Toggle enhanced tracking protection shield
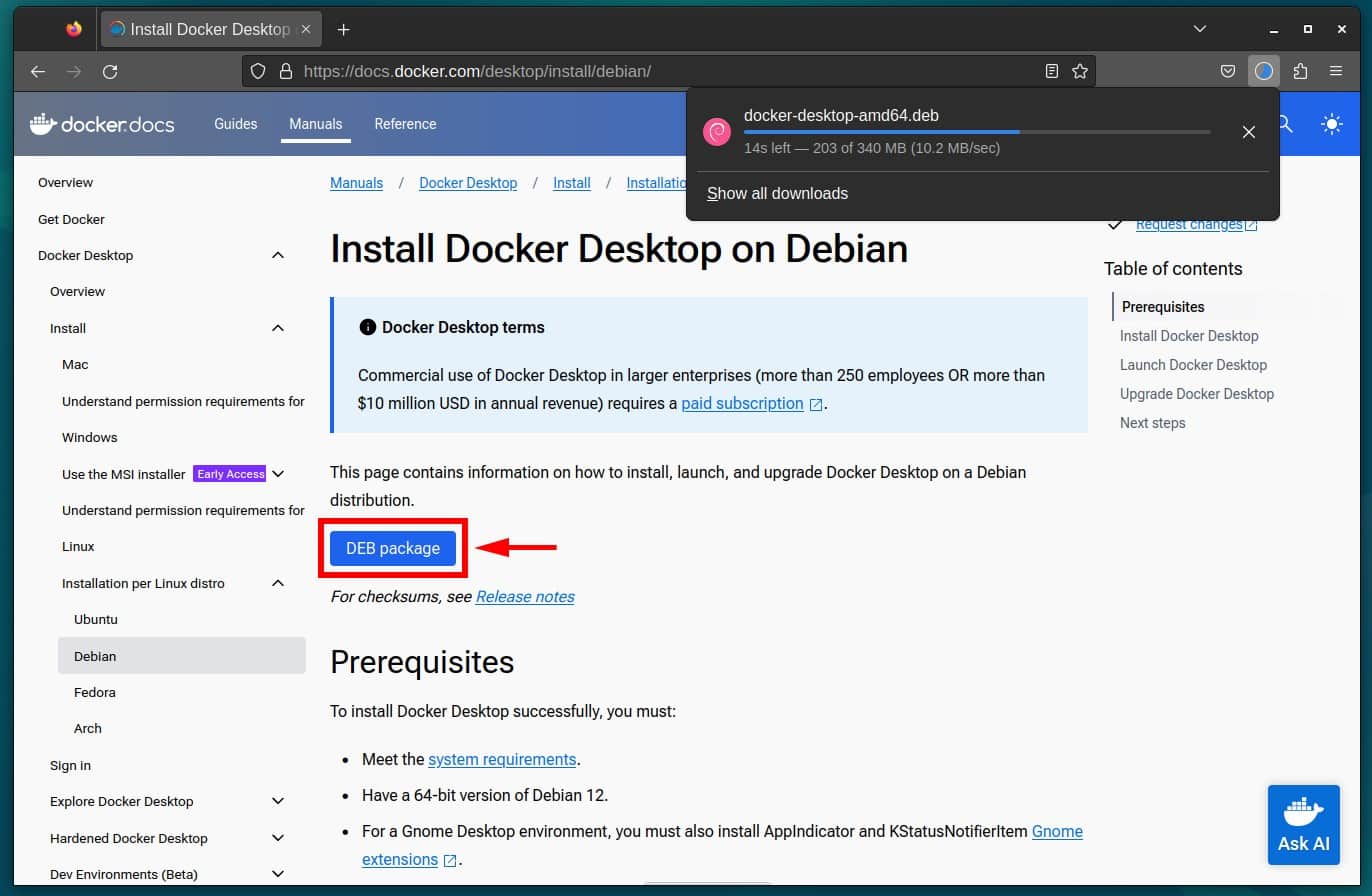 pos(259,71)
